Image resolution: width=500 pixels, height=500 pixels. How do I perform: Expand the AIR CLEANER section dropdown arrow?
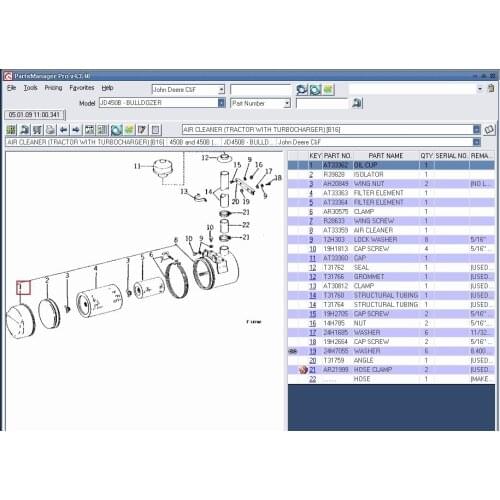coord(477,129)
